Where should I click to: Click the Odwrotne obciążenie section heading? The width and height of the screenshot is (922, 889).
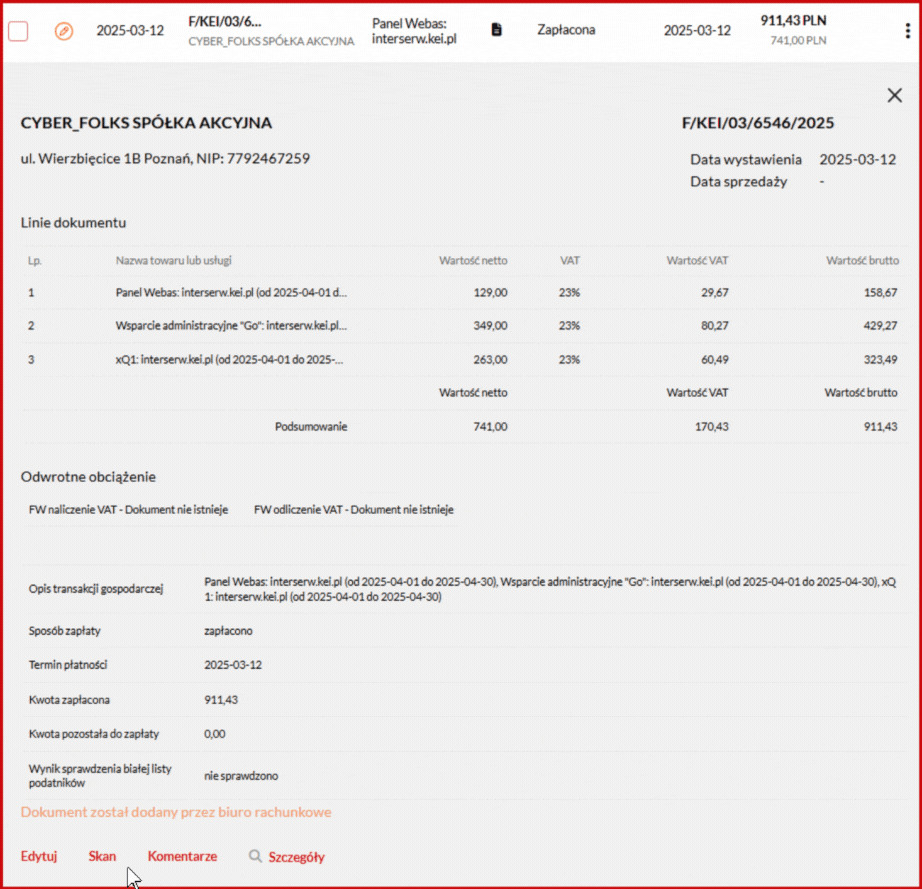(x=88, y=477)
